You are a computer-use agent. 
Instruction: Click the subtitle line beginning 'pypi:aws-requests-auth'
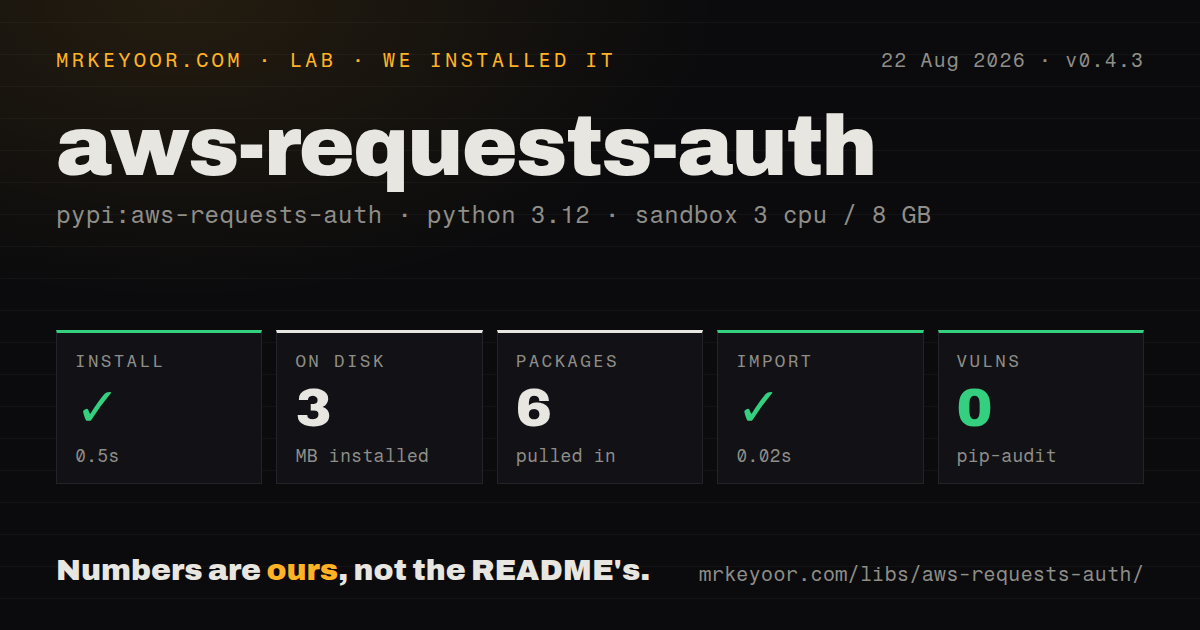tap(494, 215)
